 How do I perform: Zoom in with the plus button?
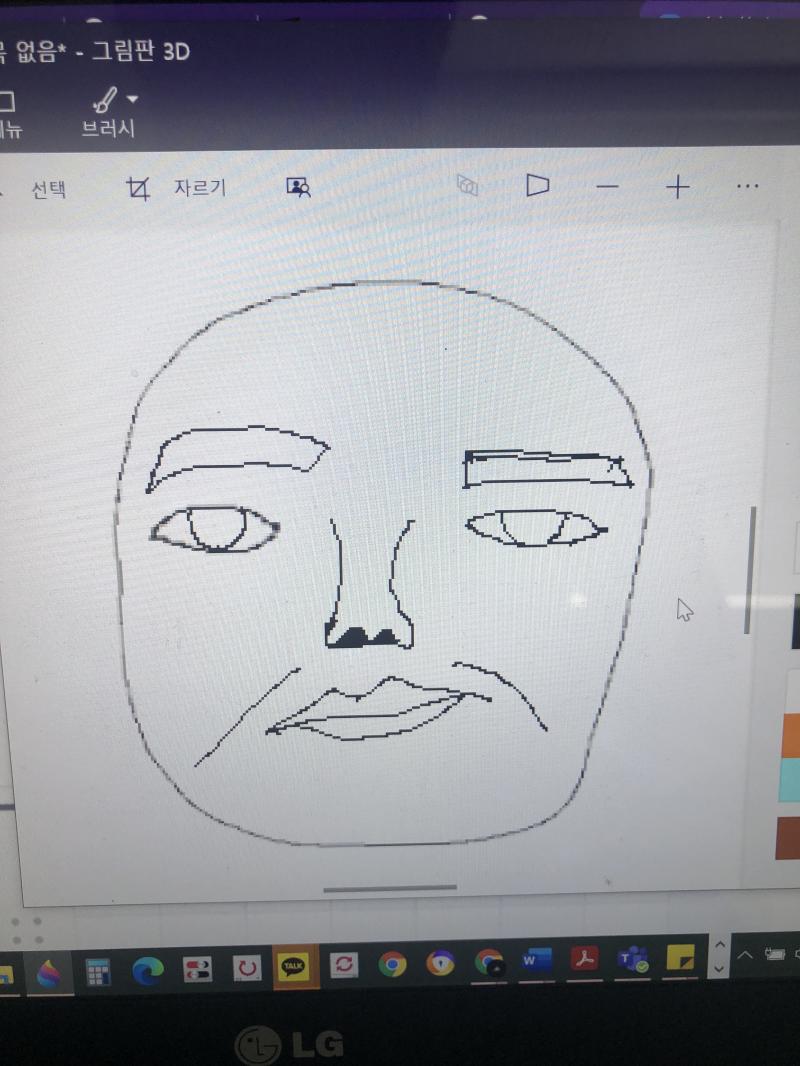678,187
